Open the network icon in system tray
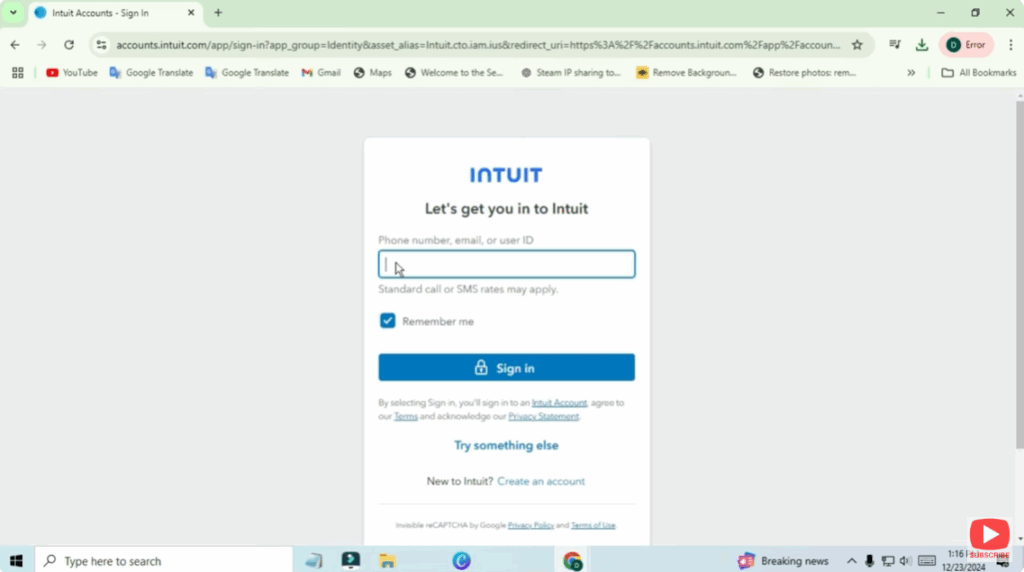This screenshot has width=1024, height=572. click(888, 561)
